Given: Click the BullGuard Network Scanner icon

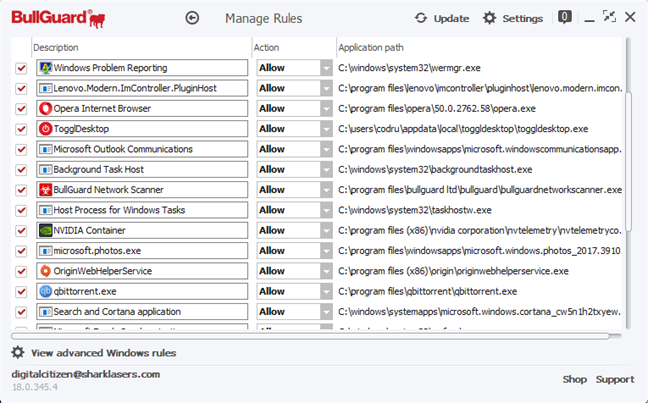Looking at the screenshot, I should click(45, 190).
